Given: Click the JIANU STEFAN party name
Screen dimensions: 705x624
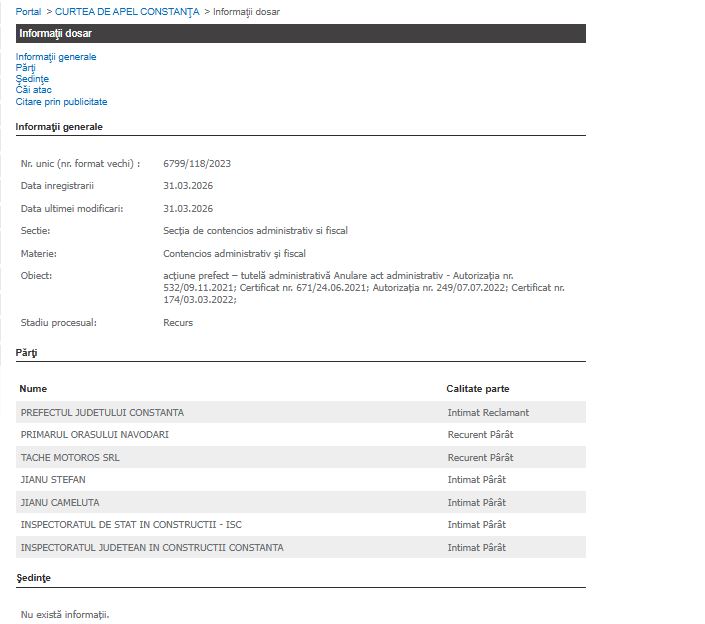Looking at the screenshot, I should click(x=53, y=480).
